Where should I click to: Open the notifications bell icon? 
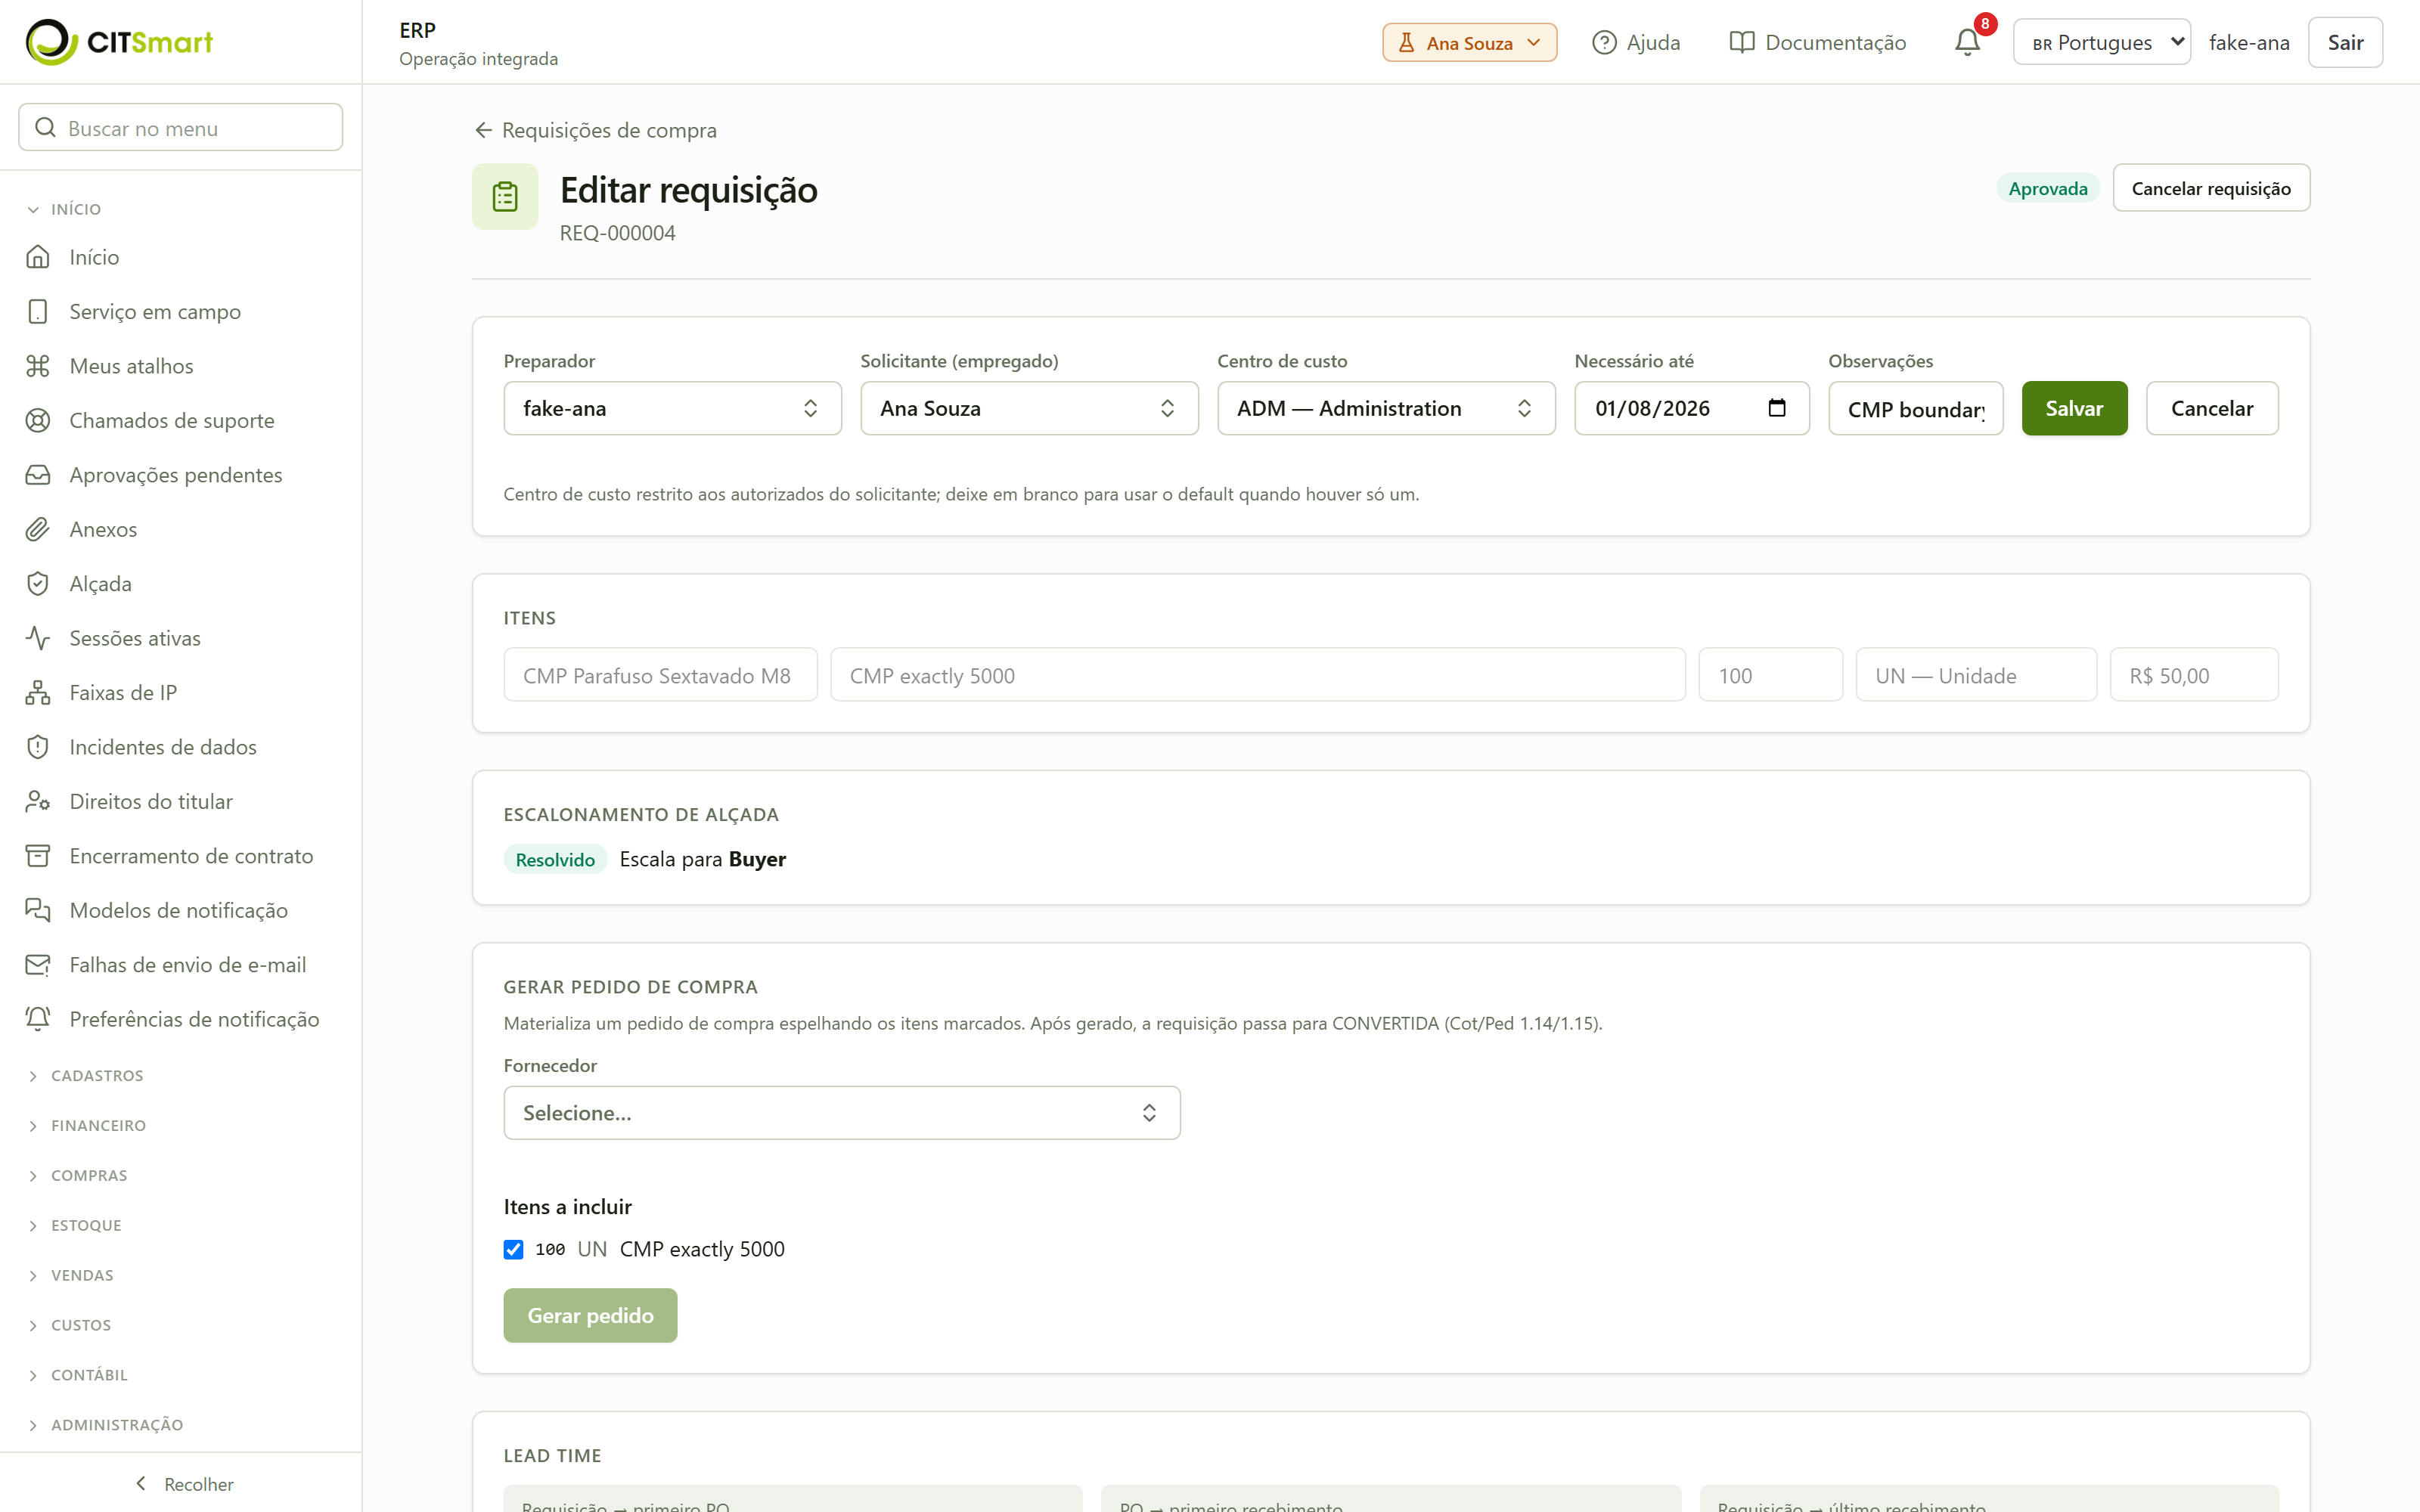coord(1966,42)
